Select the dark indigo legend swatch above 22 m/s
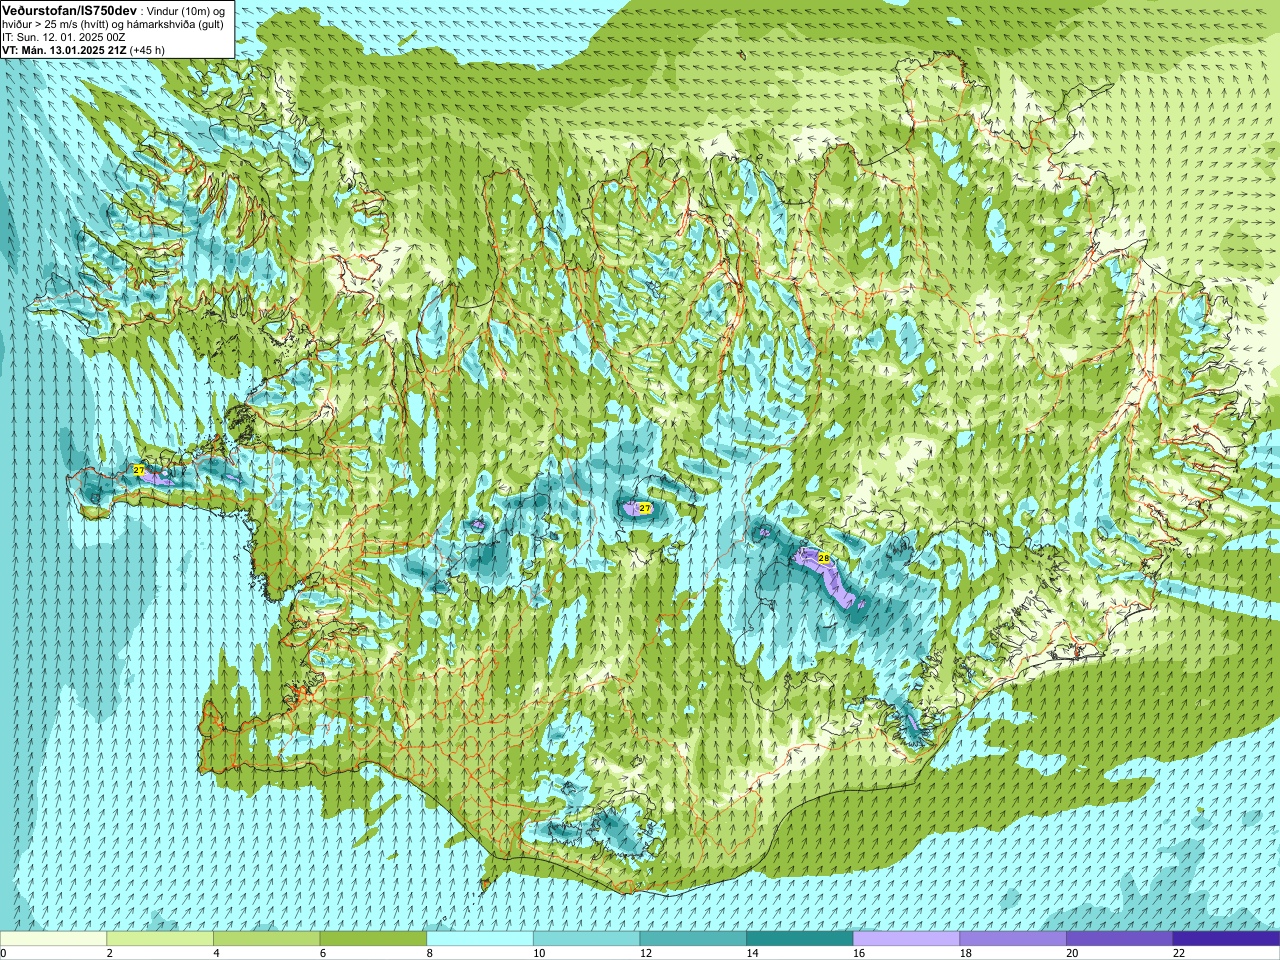Viewport: 1280px width, 960px height. [x=1226, y=939]
